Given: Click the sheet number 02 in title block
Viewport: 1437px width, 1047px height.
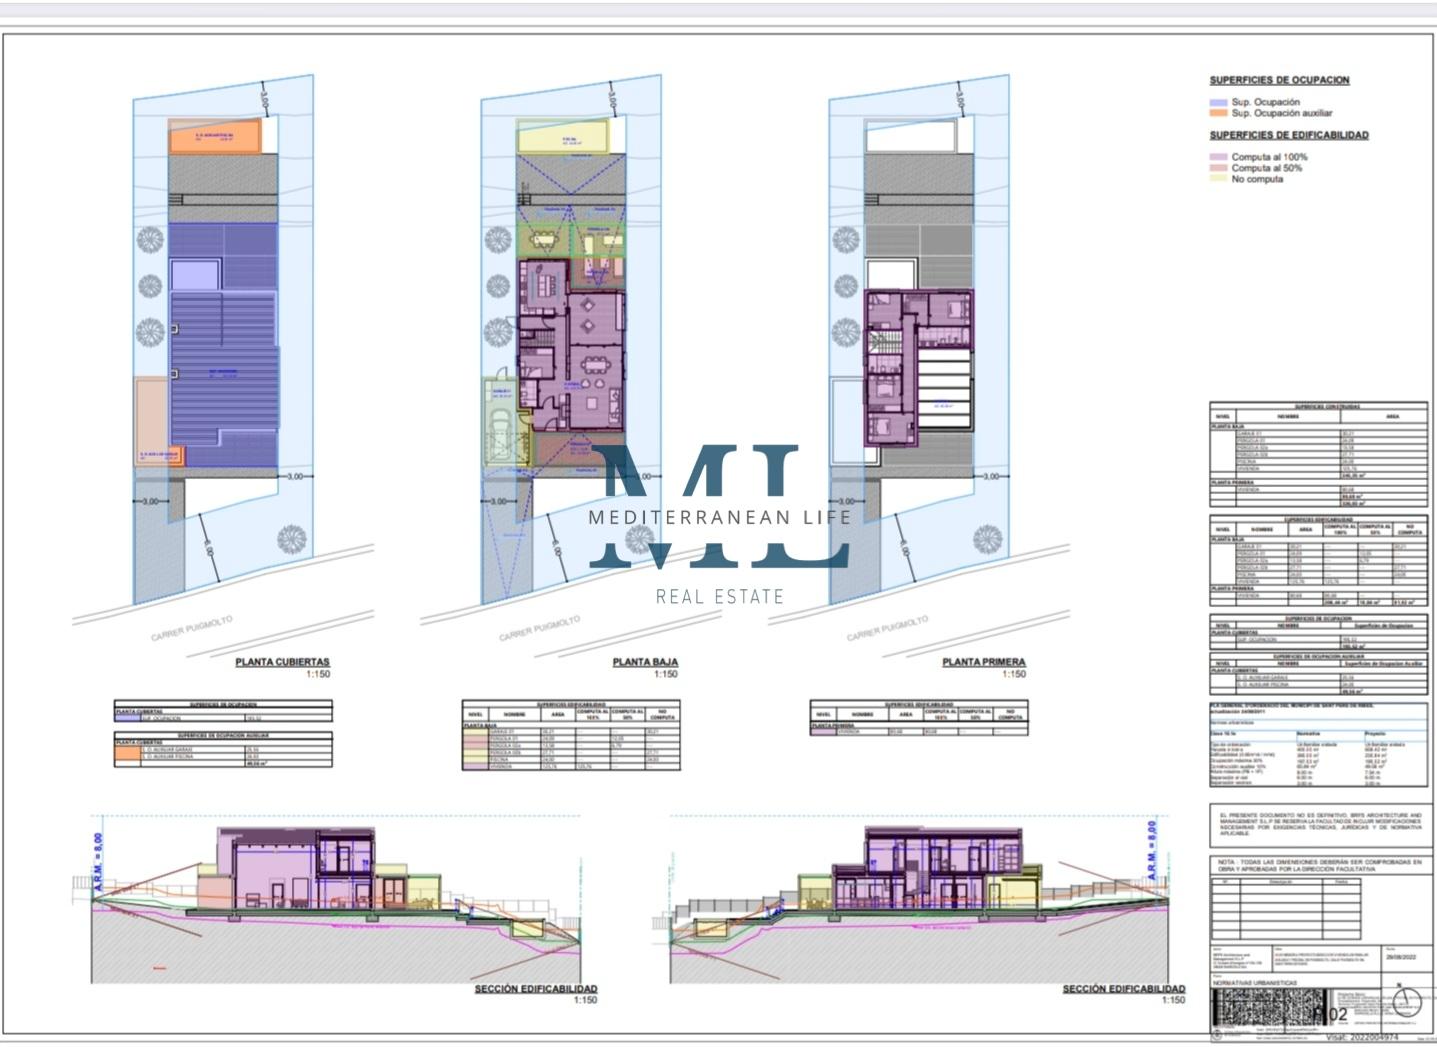Looking at the screenshot, I should pyautogui.click(x=1338, y=1014).
